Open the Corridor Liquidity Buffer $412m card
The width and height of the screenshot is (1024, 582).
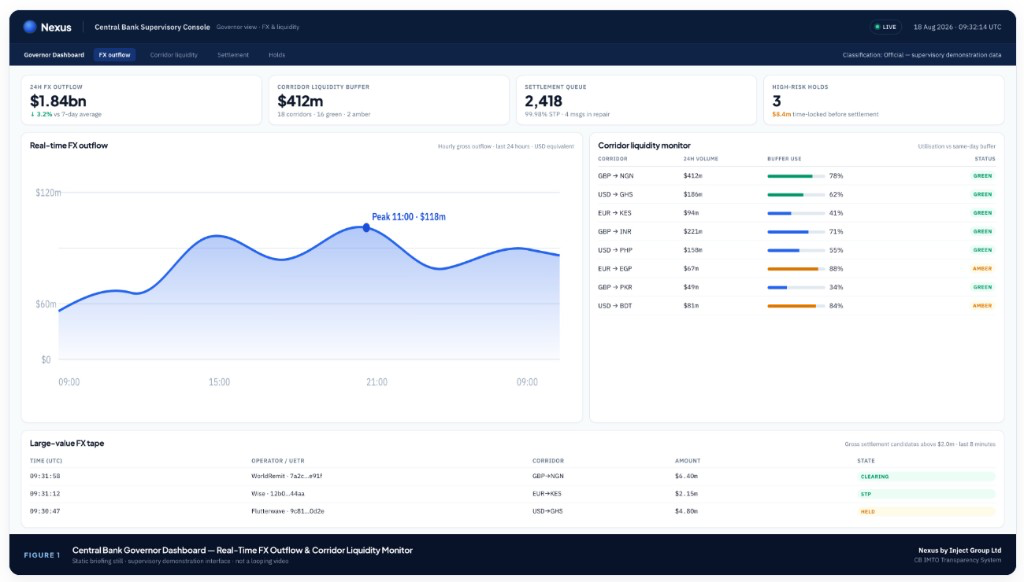(x=389, y=100)
